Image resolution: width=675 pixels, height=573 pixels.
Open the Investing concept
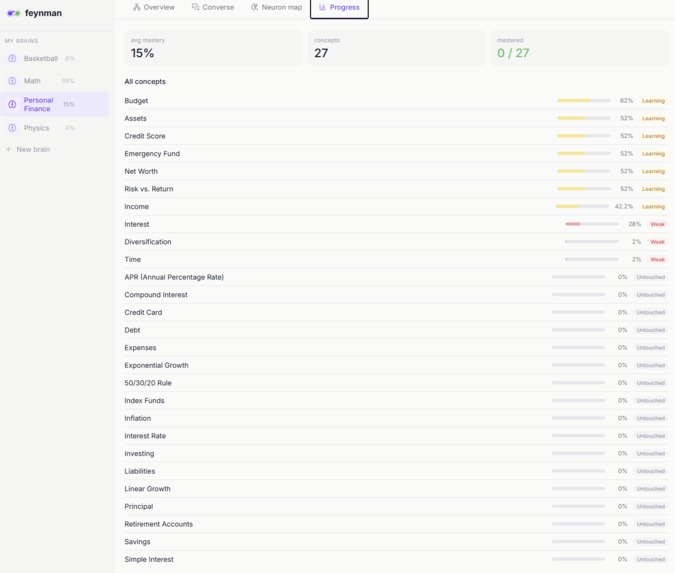click(396, 453)
